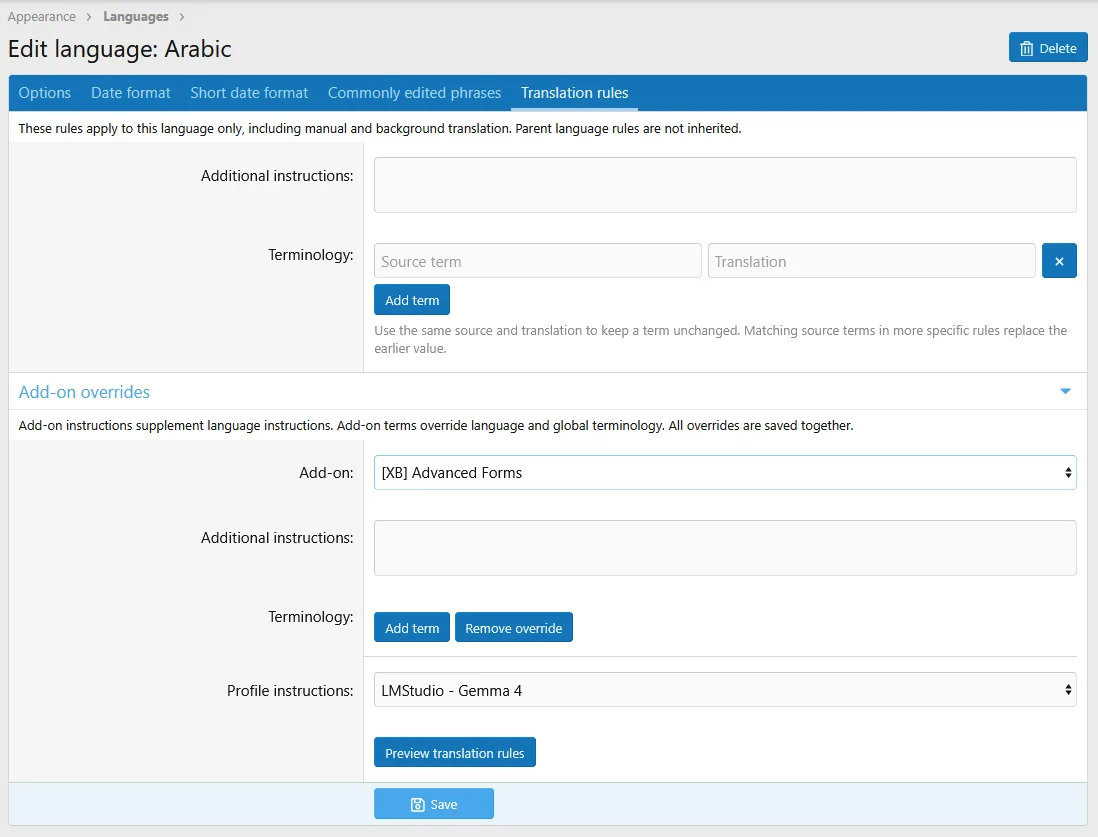The height and width of the screenshot is (837, 1098).
Task: Focus the Translation input field
Action: coord(871,261)
